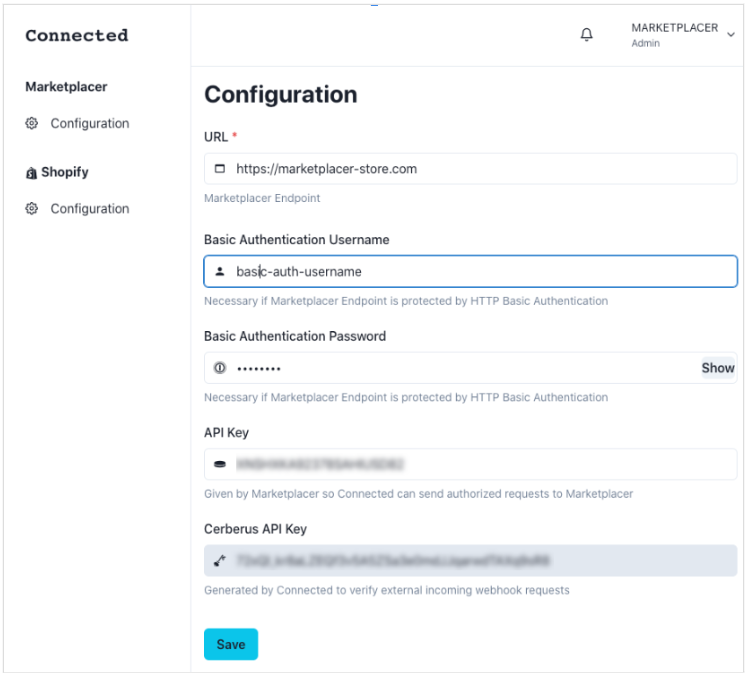
Task: Click the gear icon beside Shopify Configuration
Action: pyautogui.click(x=31, y=208)
